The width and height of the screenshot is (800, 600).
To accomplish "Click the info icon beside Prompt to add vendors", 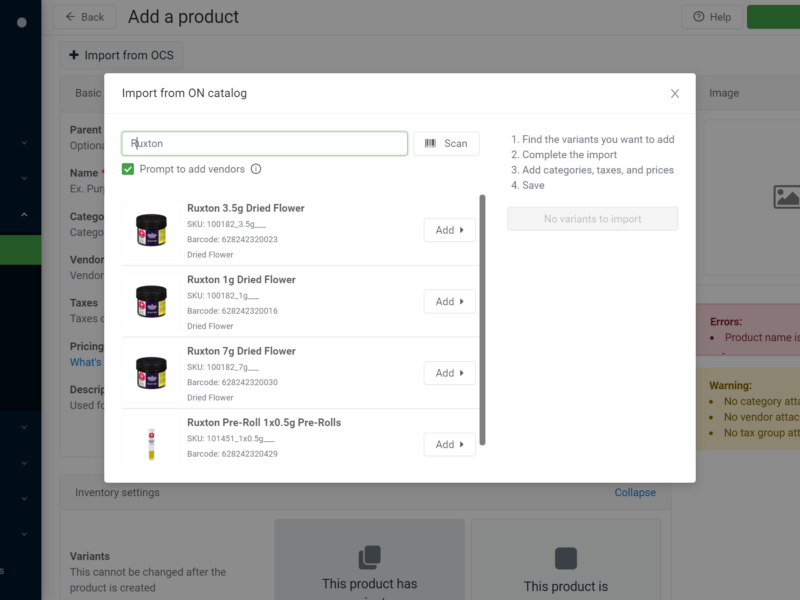I will pos(256,169).
